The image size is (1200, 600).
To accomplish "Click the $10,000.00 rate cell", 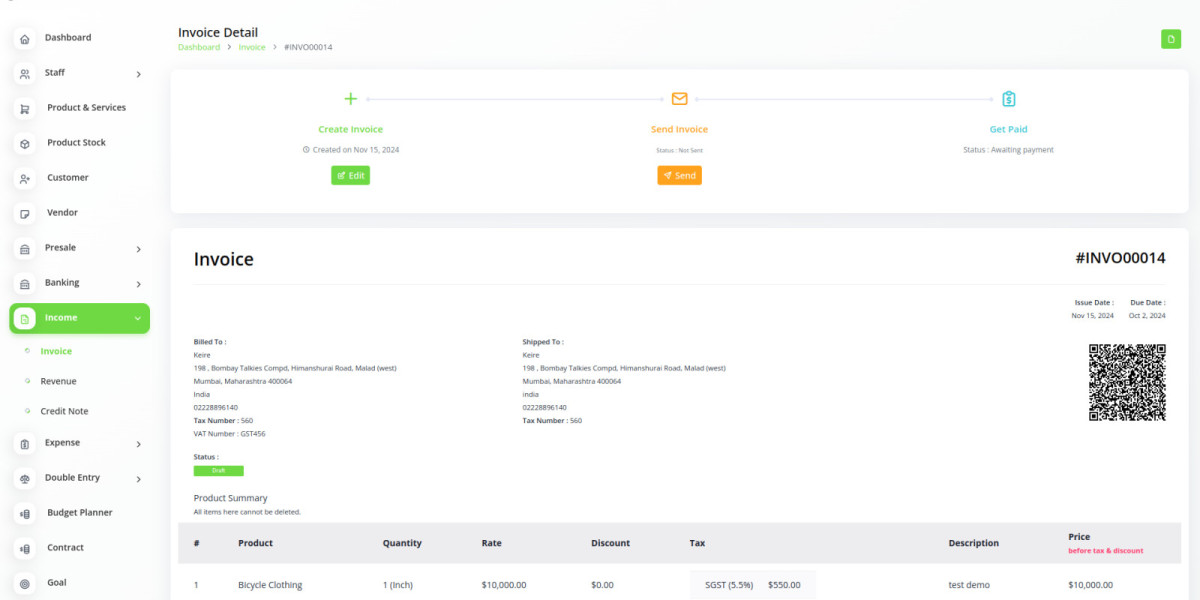I will (x=503, y=585).
